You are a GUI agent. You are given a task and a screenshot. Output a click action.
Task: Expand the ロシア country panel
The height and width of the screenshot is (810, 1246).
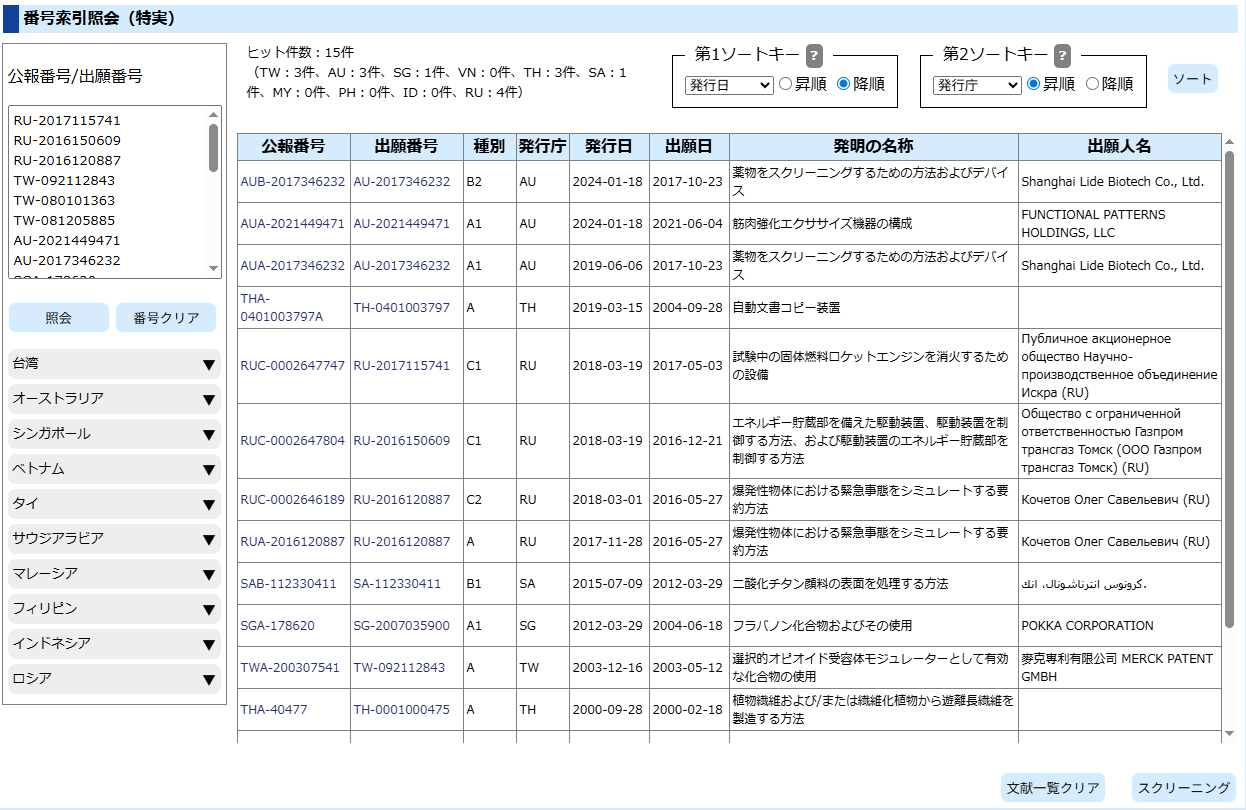[114, 679]
